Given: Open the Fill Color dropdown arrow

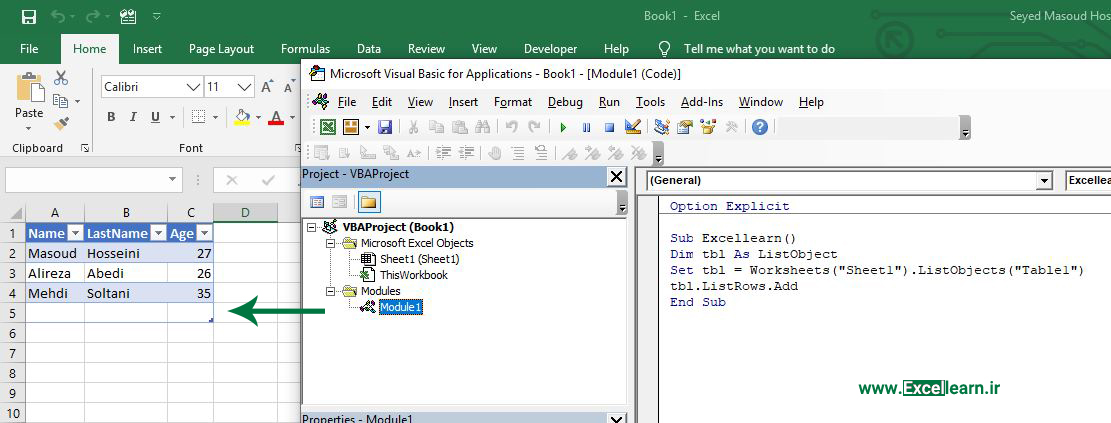Looking at the screenshot, I should pyautogui.click(x=258, y=118).
